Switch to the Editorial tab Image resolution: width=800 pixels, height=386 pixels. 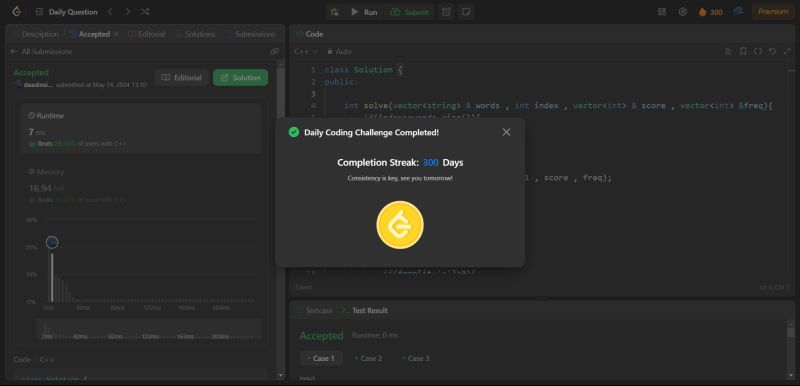point(146,34)
